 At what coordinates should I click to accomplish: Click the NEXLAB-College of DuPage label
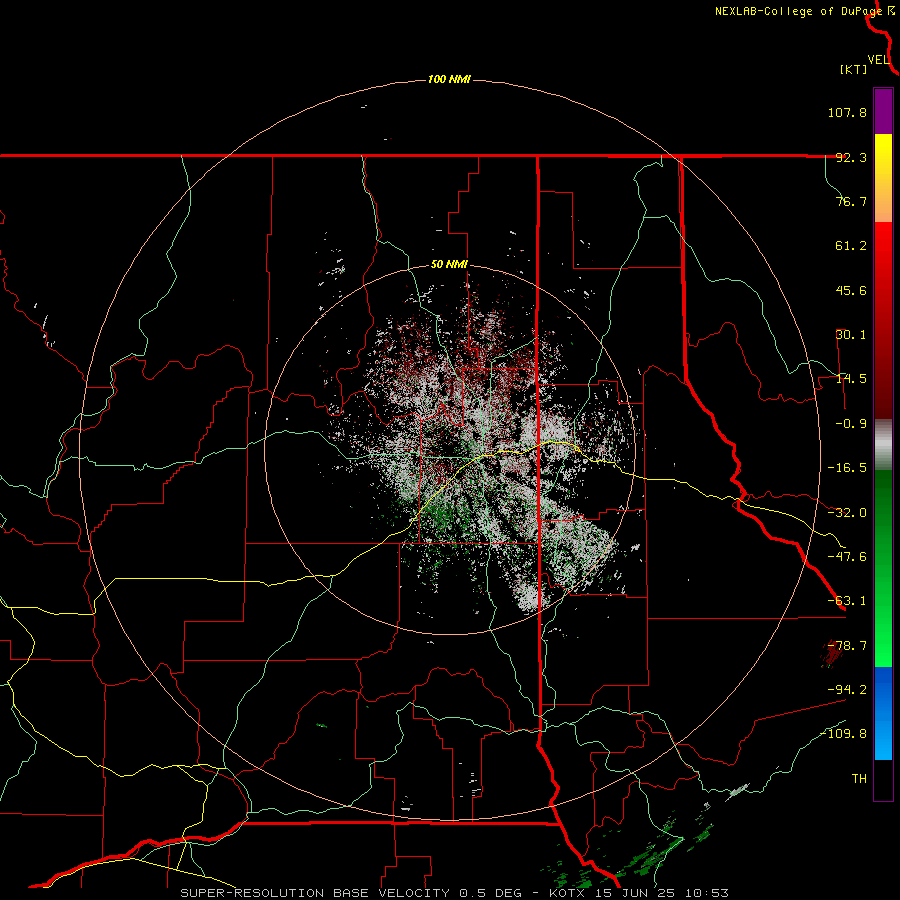(798, 11)
